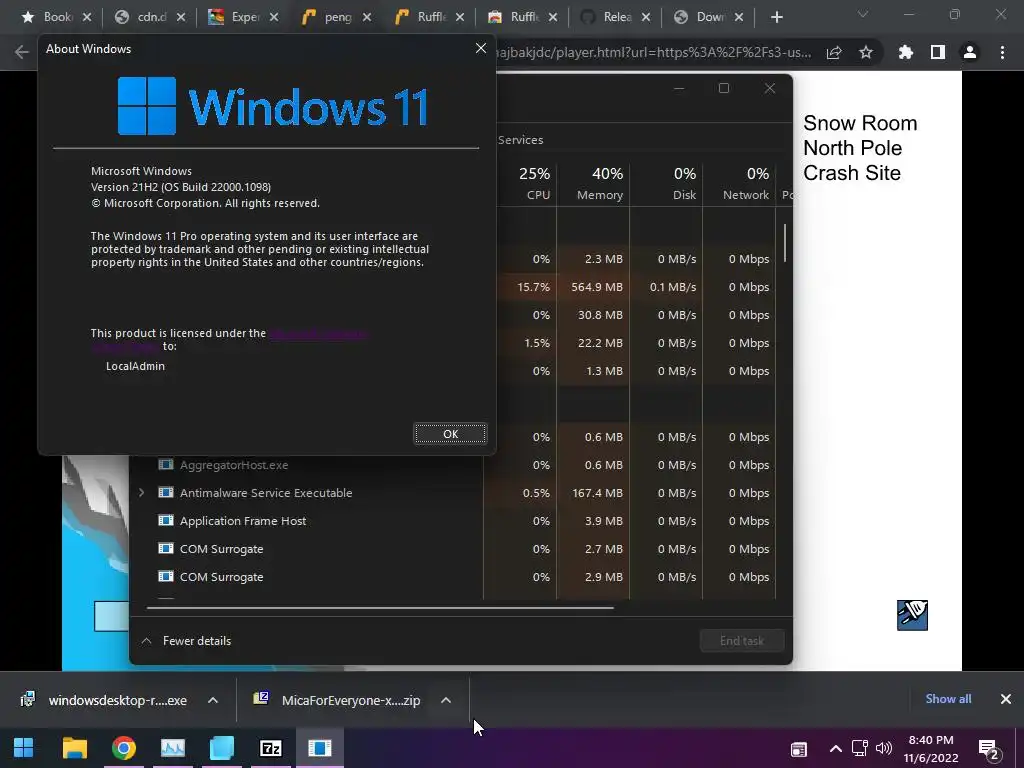This screenshot has height=768, width=1024.
Task: Click the North Pole text
Action: pos(852,148)
